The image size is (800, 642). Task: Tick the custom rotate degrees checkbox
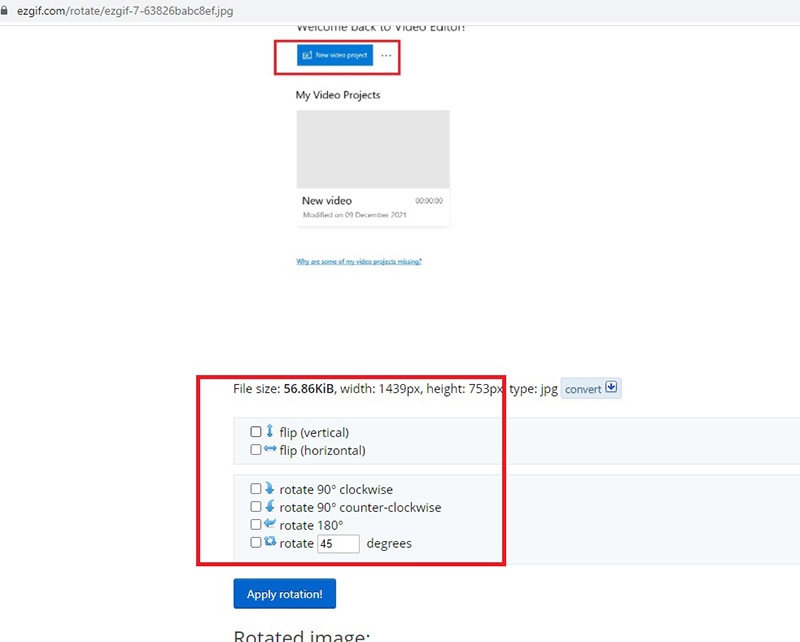tap(256, 542)
